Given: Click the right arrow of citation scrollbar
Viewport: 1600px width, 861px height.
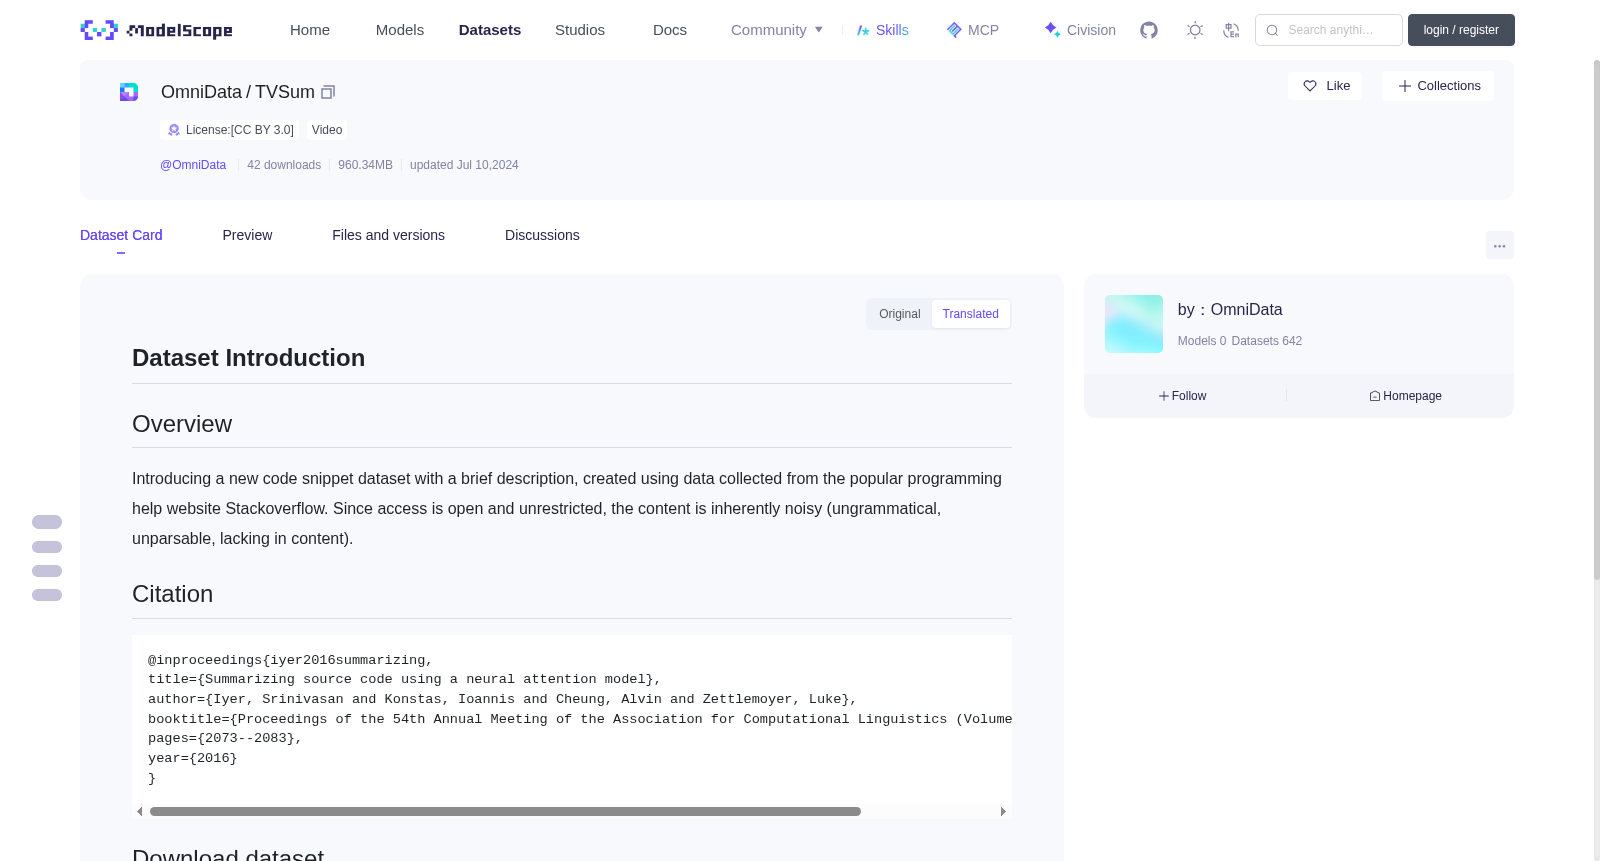Looking at the screenshot, I should pos(1003,812).
